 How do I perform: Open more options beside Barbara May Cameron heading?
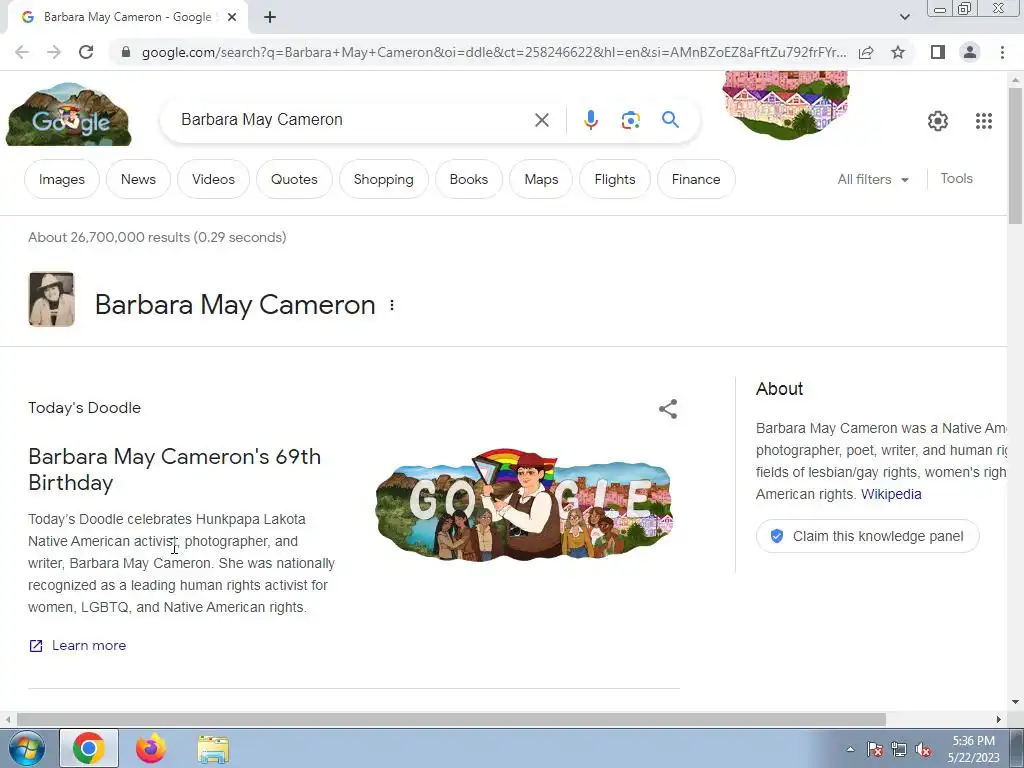(392, 305)
